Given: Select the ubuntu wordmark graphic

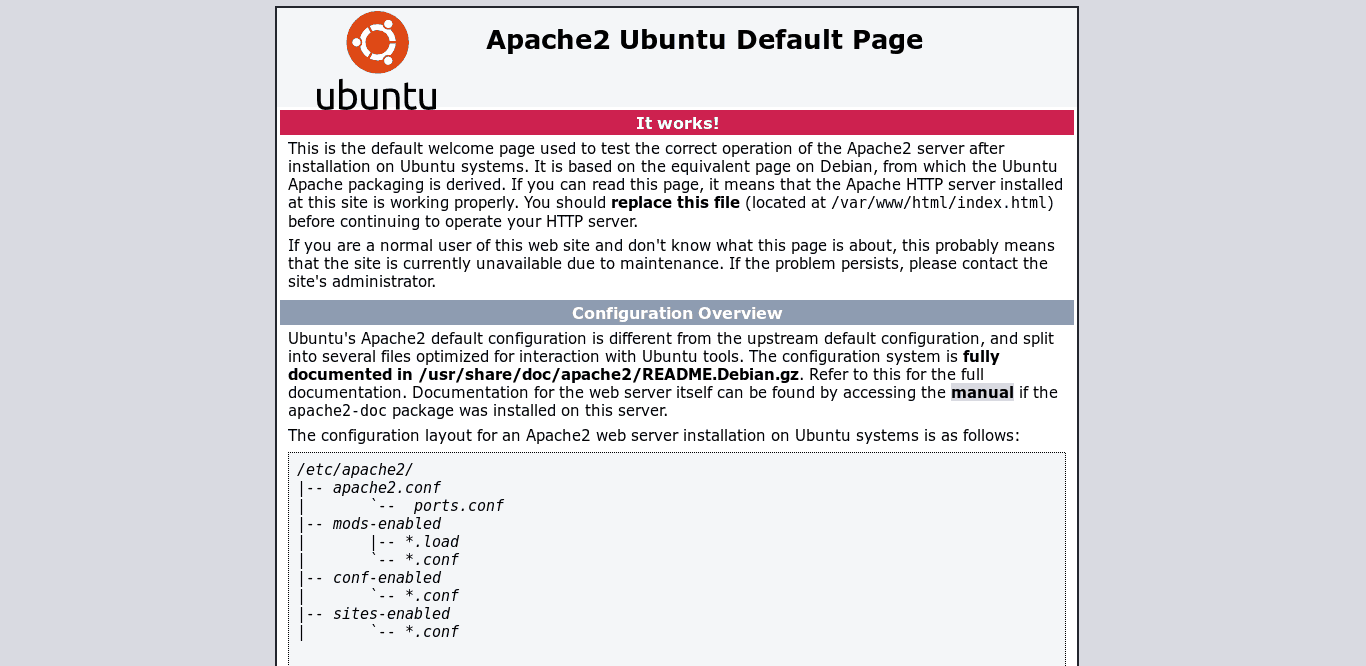Looking at the screenshot, I should 376,94.
